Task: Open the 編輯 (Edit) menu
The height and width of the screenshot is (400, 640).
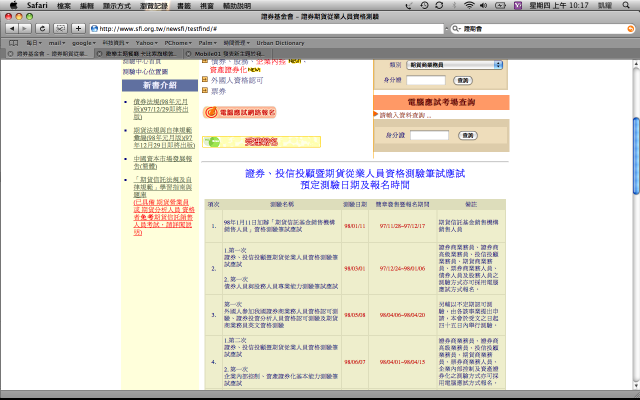Action: coord(87,6)
